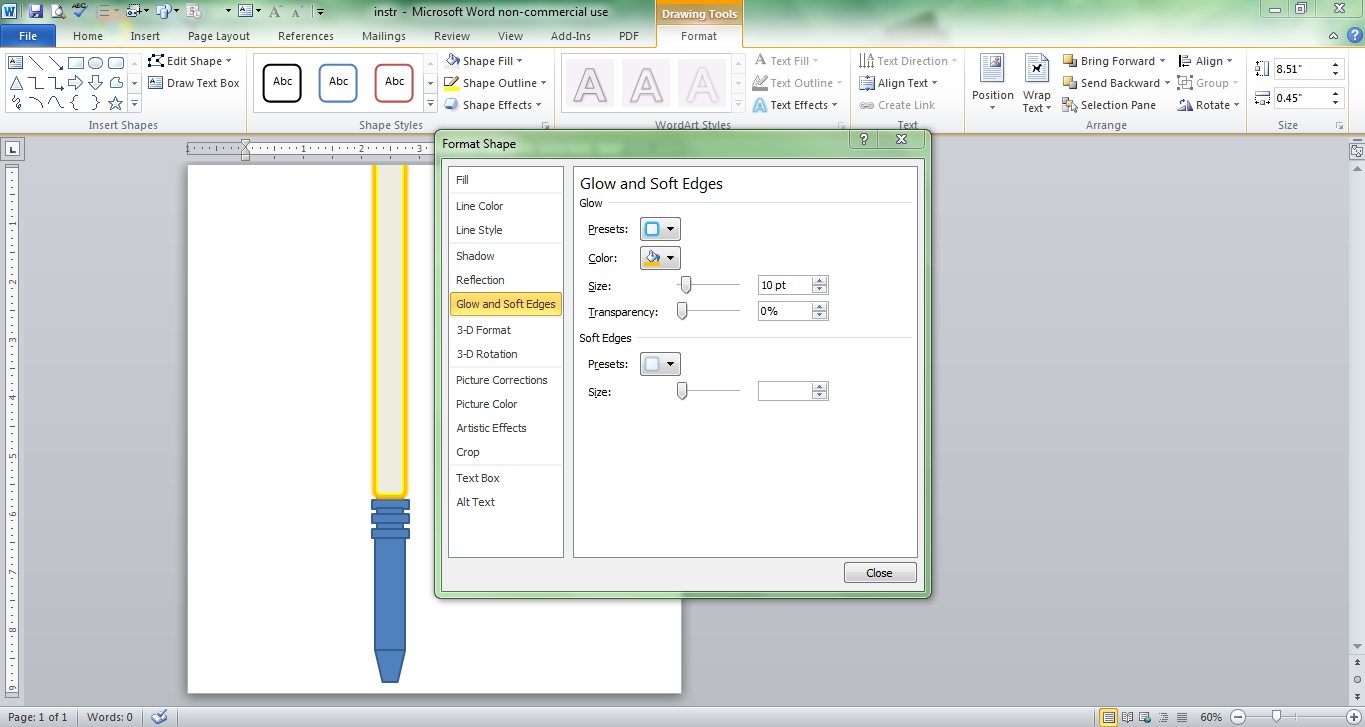Select Text Box category in dialog
Viewport: 1365px width, 727px height.
pos(506,478)
